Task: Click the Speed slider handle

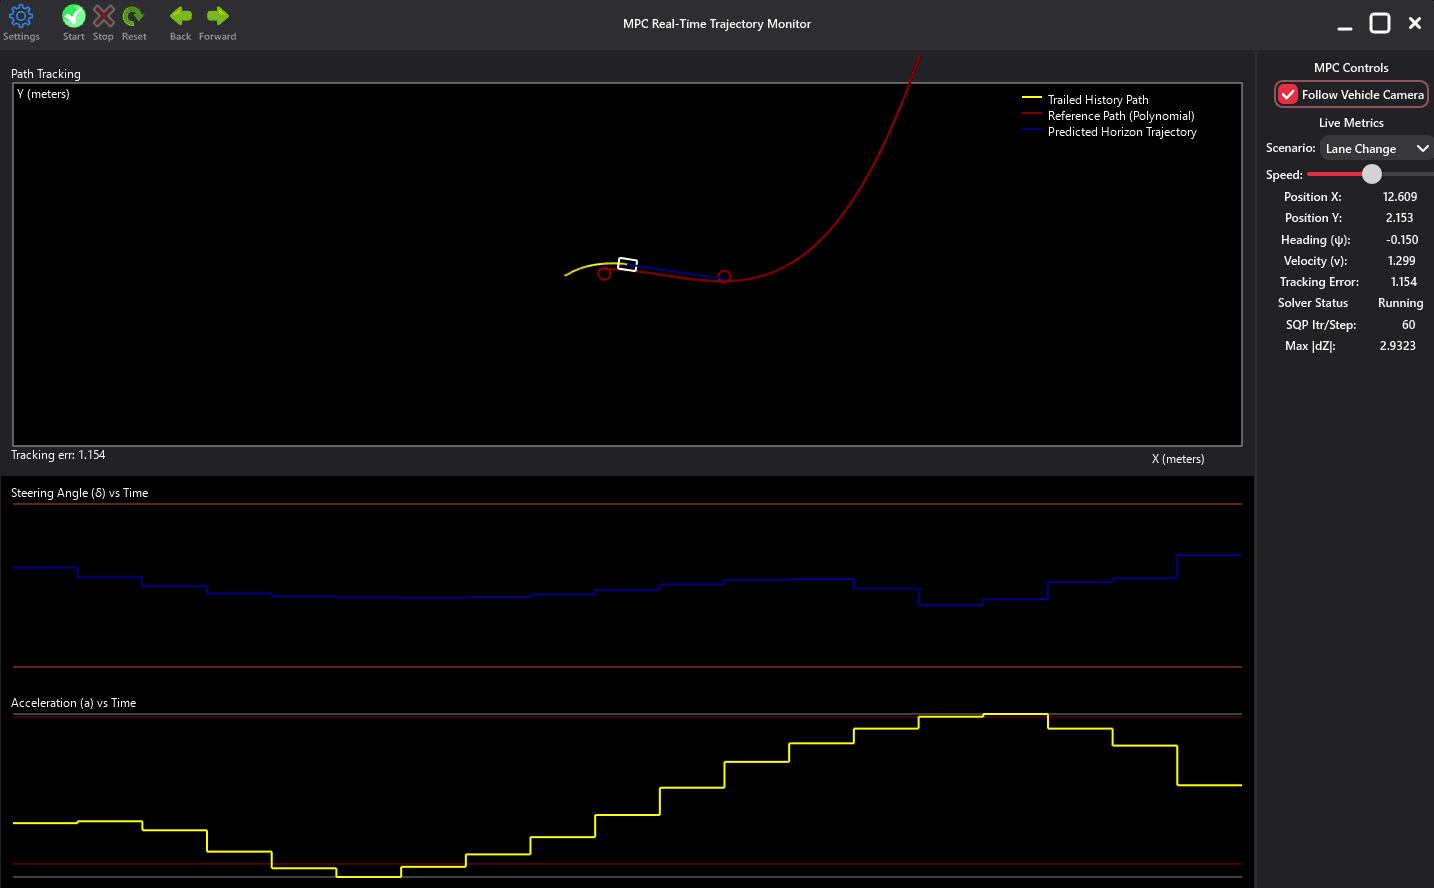Action: pyautogui.click(x=1372, y=174)
